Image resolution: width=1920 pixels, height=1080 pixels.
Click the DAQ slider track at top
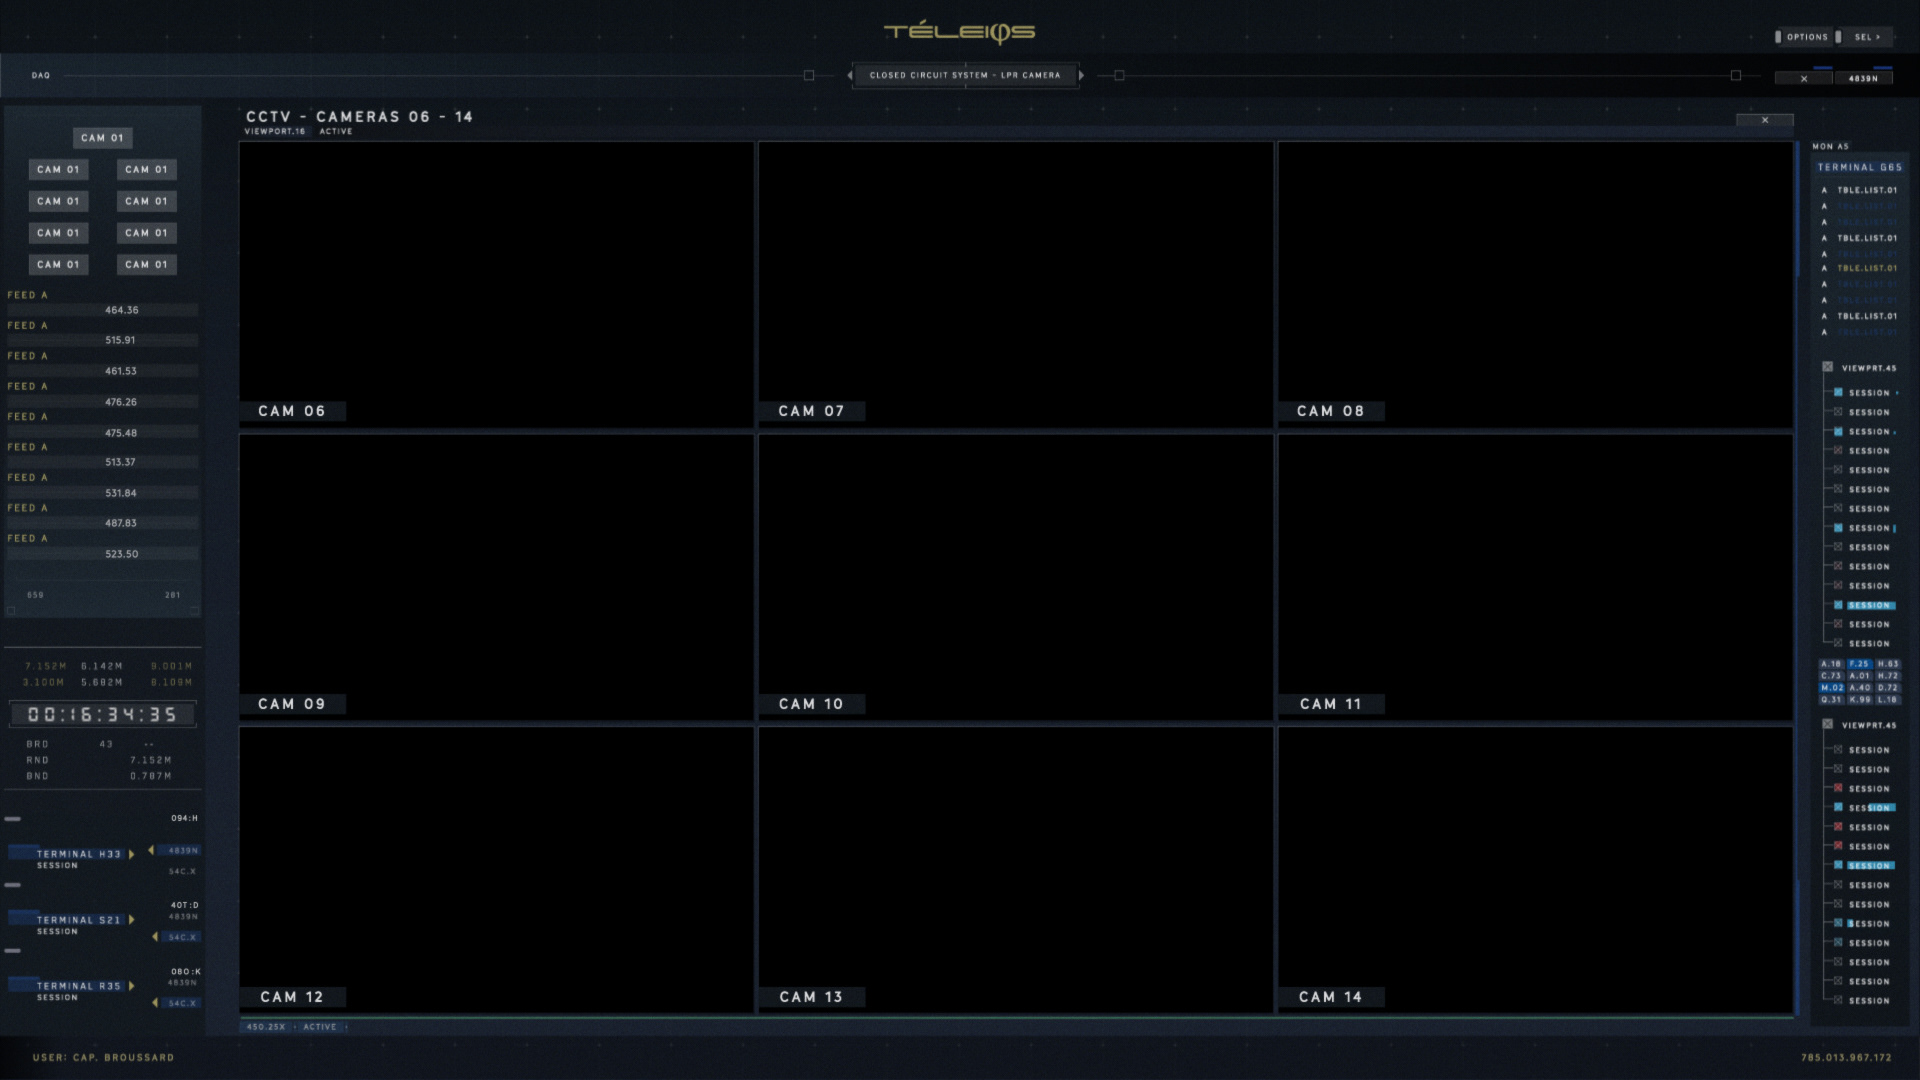point(430,75)
